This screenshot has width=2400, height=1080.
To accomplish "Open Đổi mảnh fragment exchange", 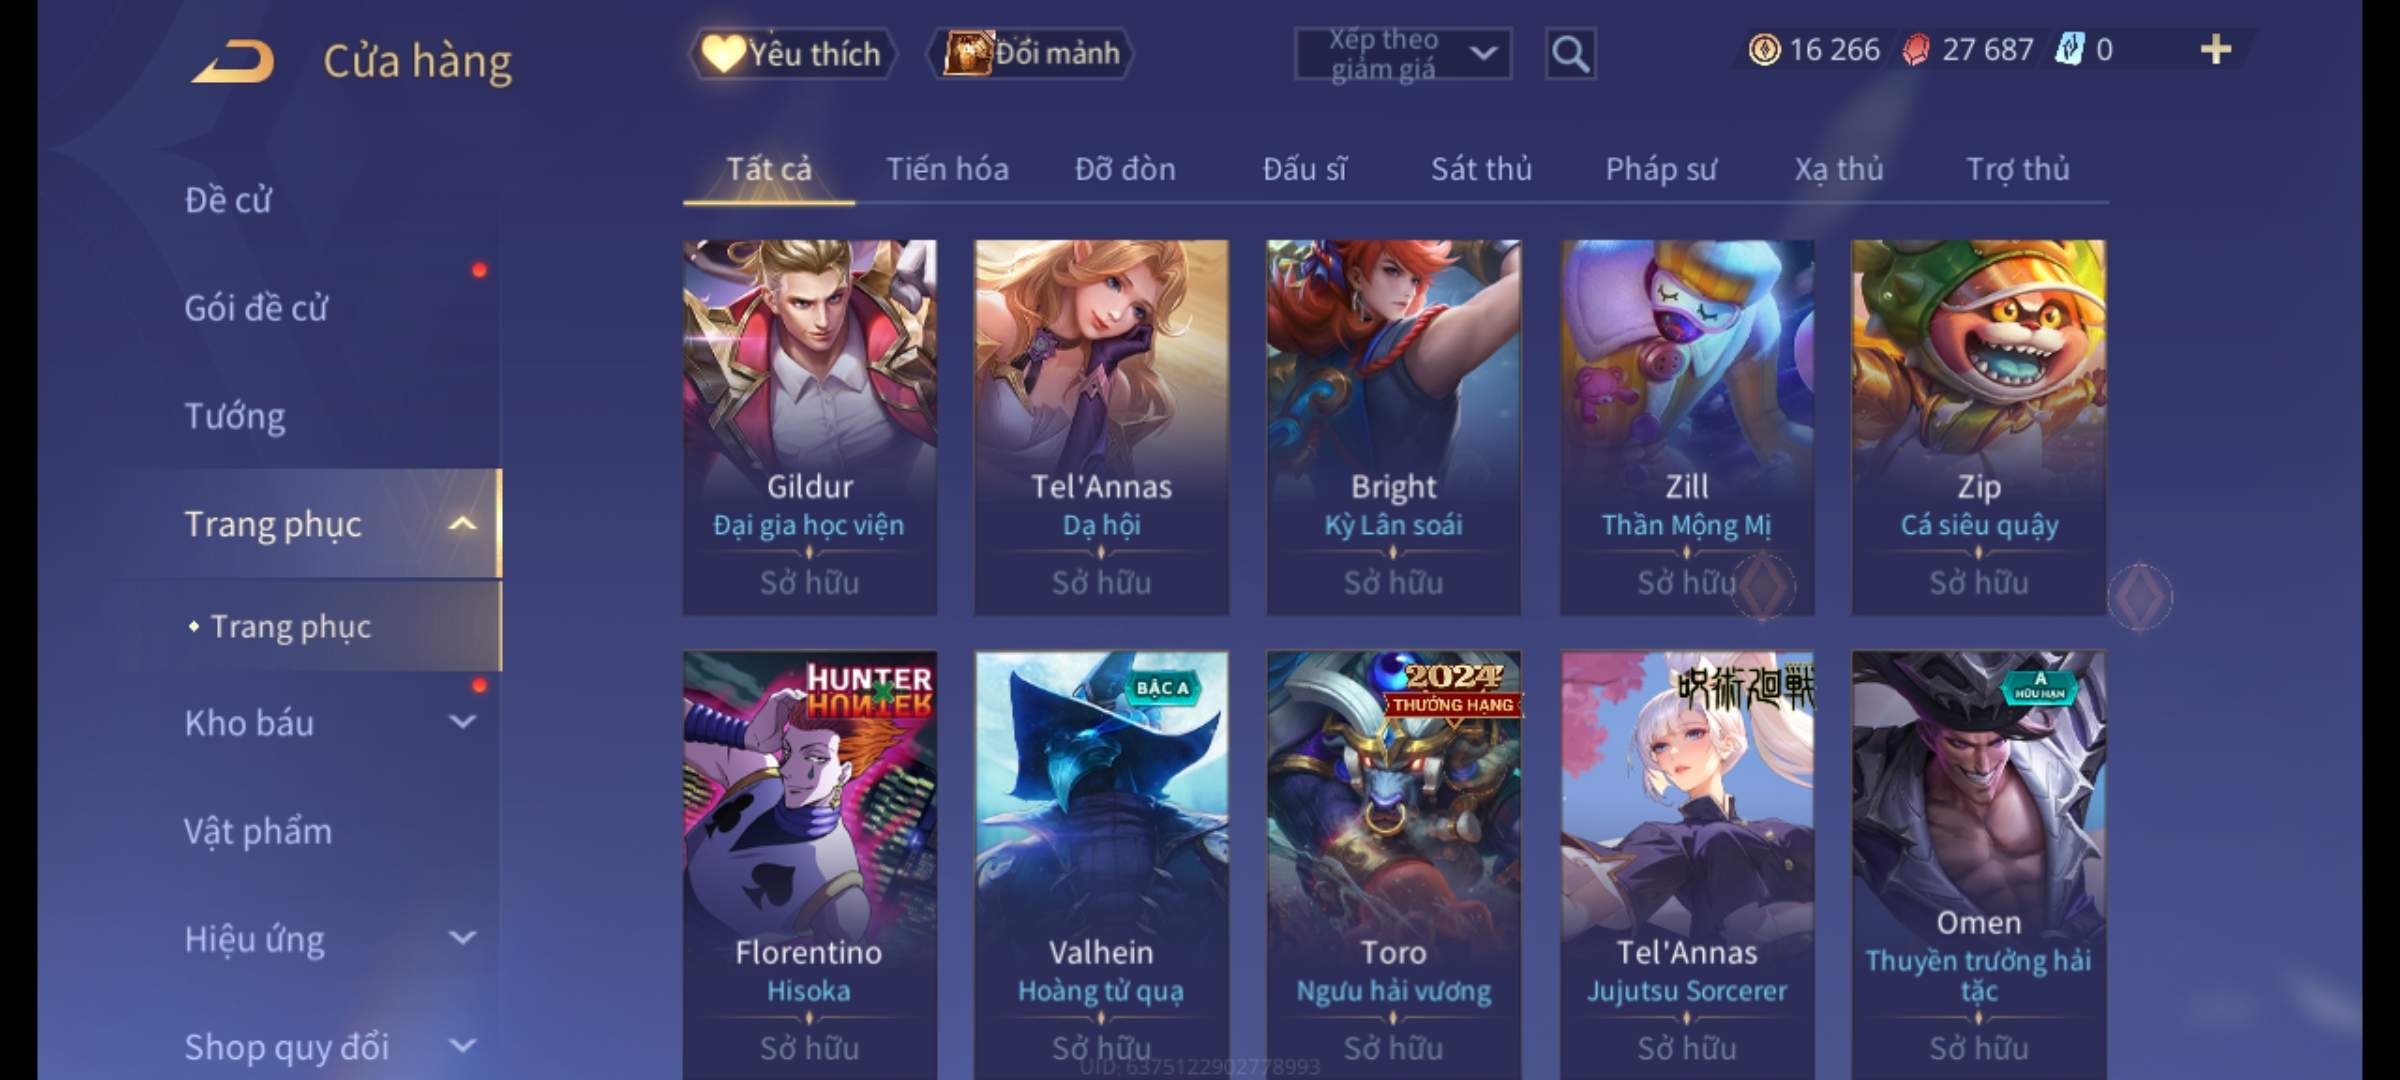I will point(1032,53).
